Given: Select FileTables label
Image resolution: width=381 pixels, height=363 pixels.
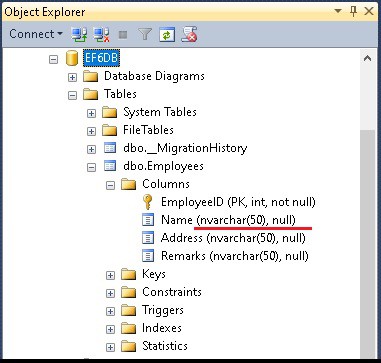Looking at the screenshot, I should 148,130.
